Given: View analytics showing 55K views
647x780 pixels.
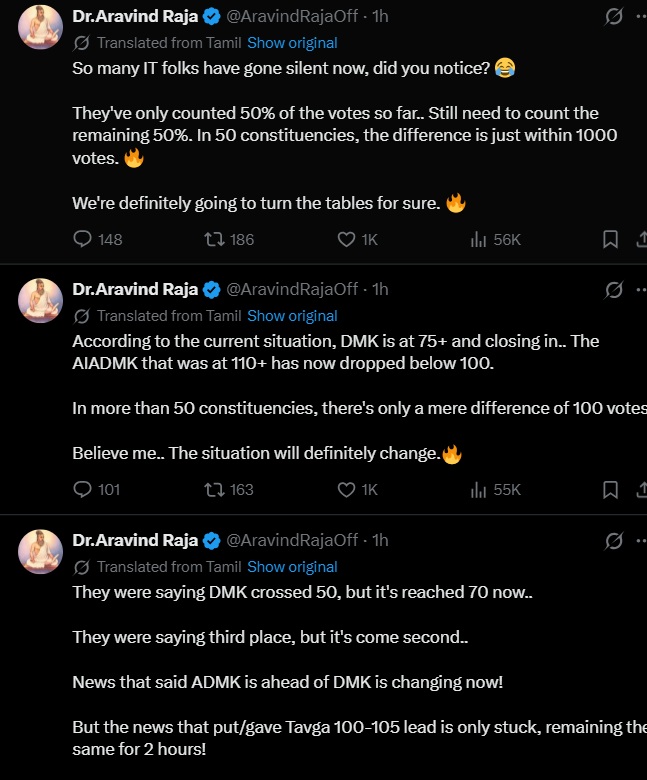Looking at the screenshot, I should click(x=495, y=489).
